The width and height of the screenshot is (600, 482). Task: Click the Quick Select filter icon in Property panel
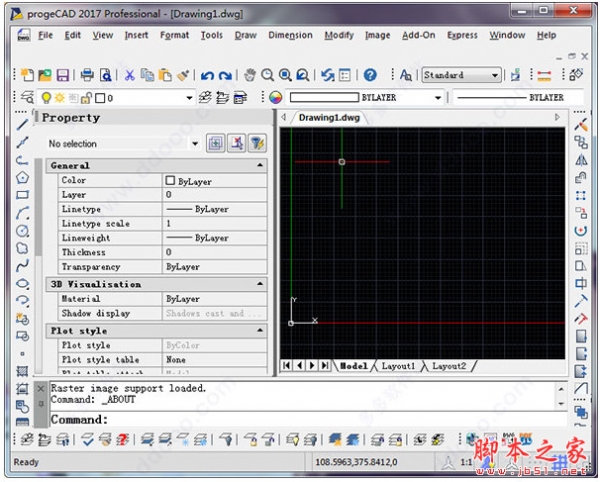(256, 144)
